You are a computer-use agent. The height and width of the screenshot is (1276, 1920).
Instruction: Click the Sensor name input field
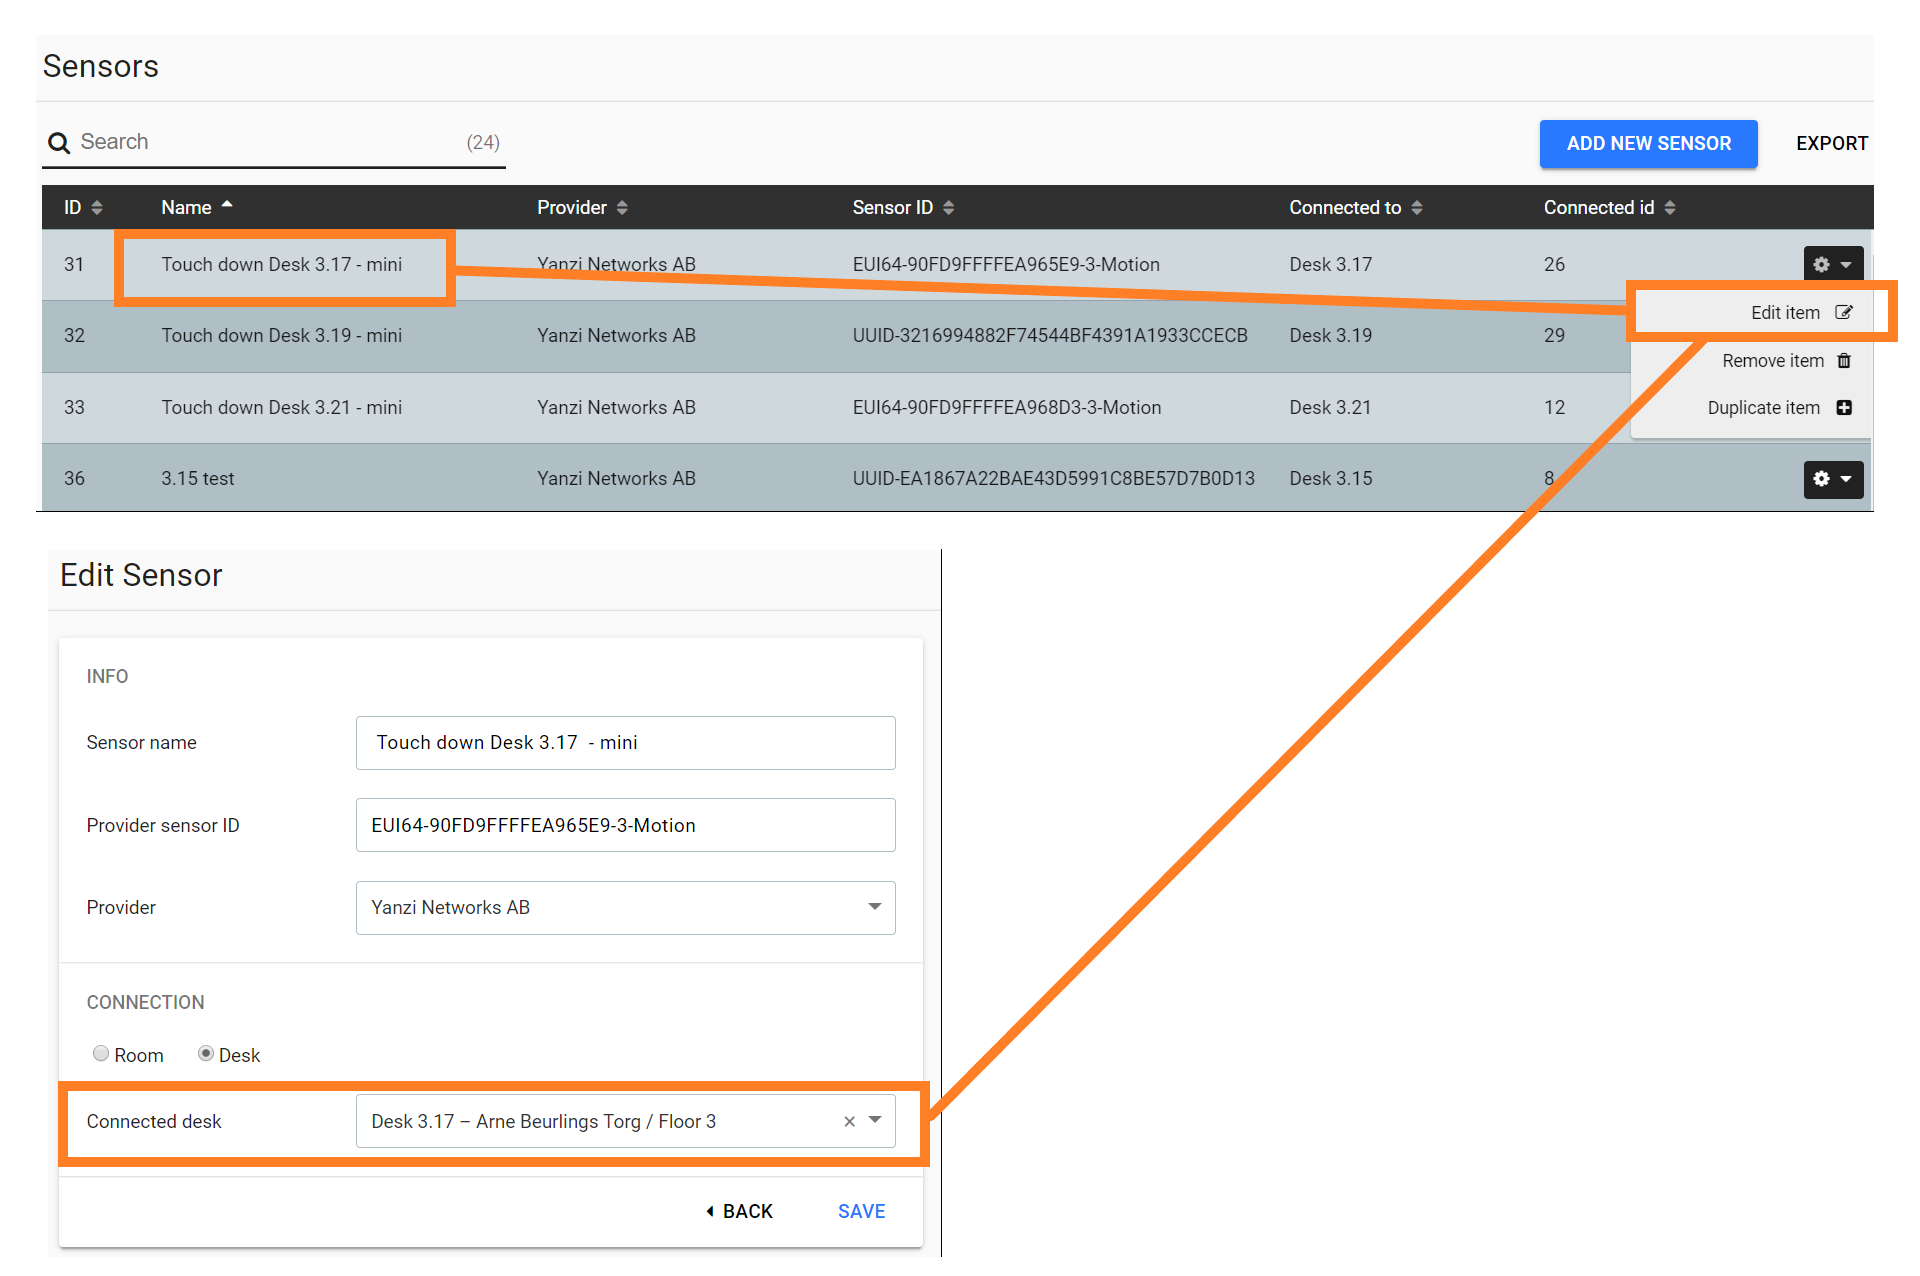coord(625,743)
